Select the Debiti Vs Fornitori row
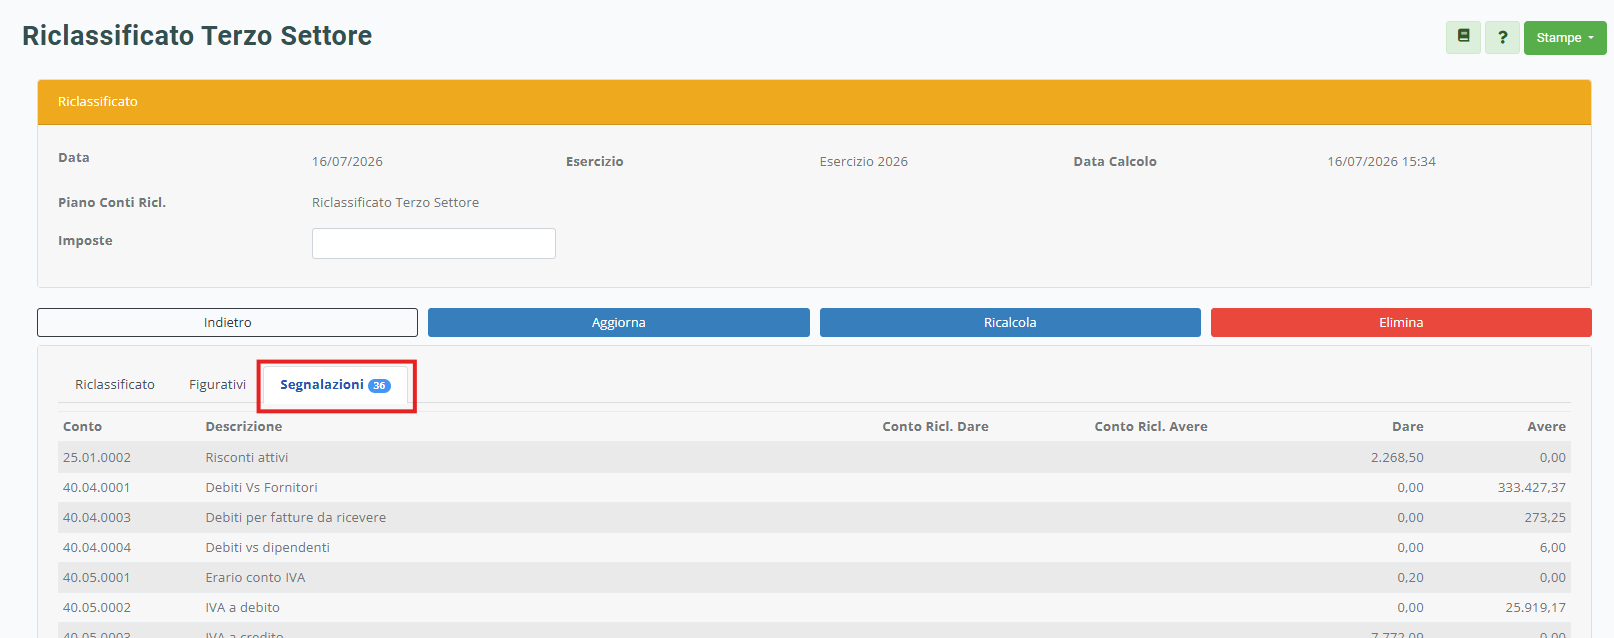Image resolution: width=1614 pixels, height=638 pixels. pos(814,487)
